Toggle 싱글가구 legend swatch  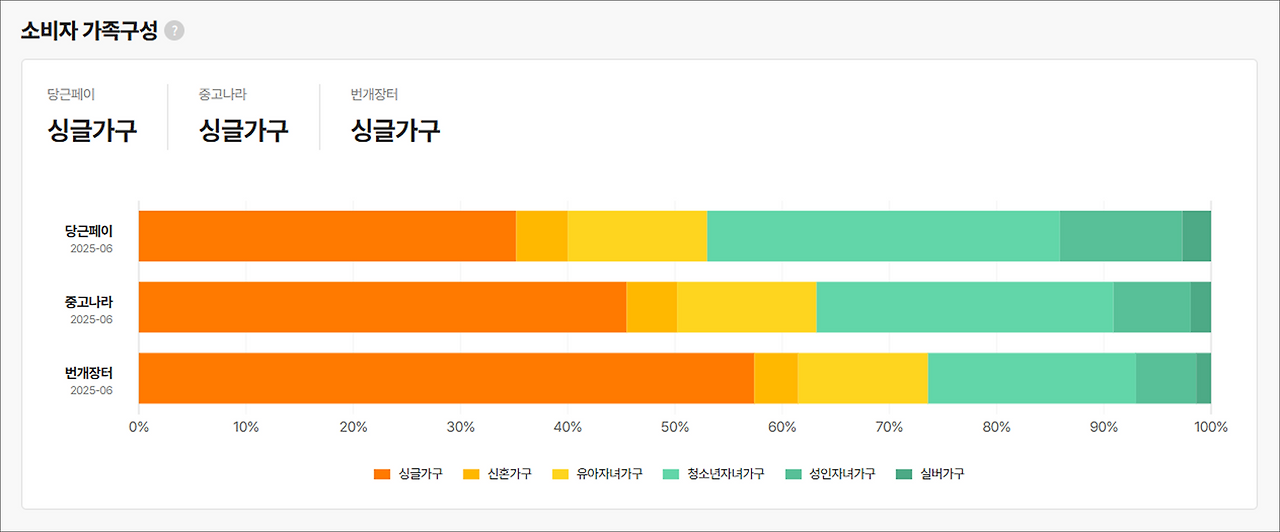coord(381,474)
